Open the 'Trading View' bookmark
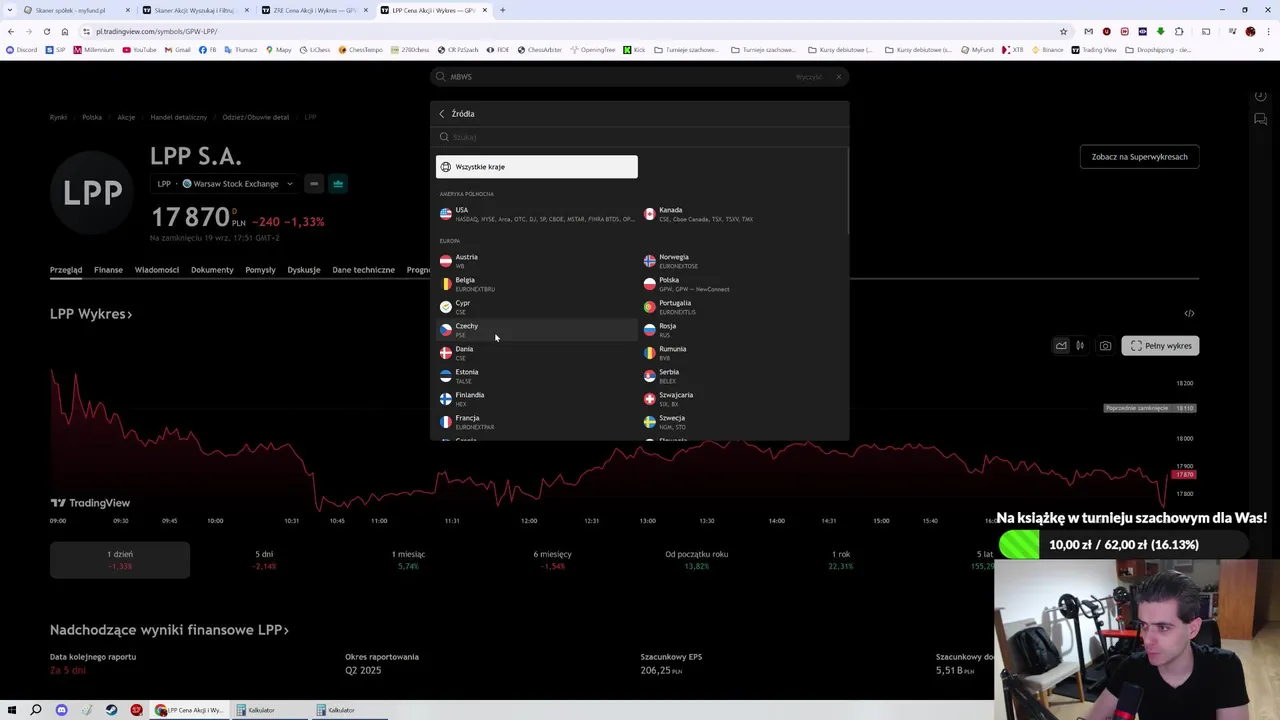1280x720 pixels. (x=1094, y=50)
